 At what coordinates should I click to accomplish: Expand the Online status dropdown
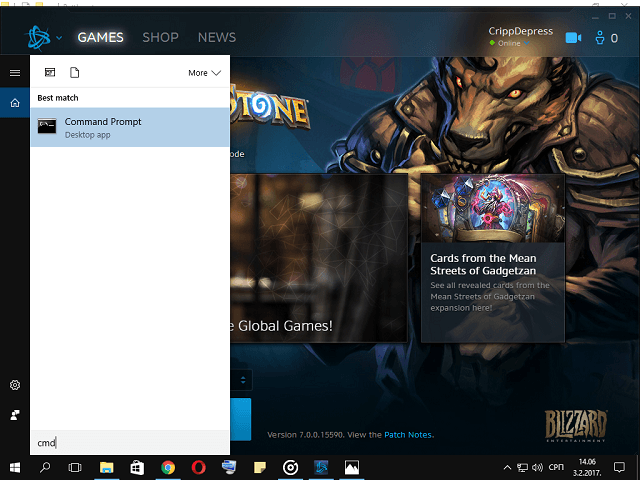click(527, 43)
